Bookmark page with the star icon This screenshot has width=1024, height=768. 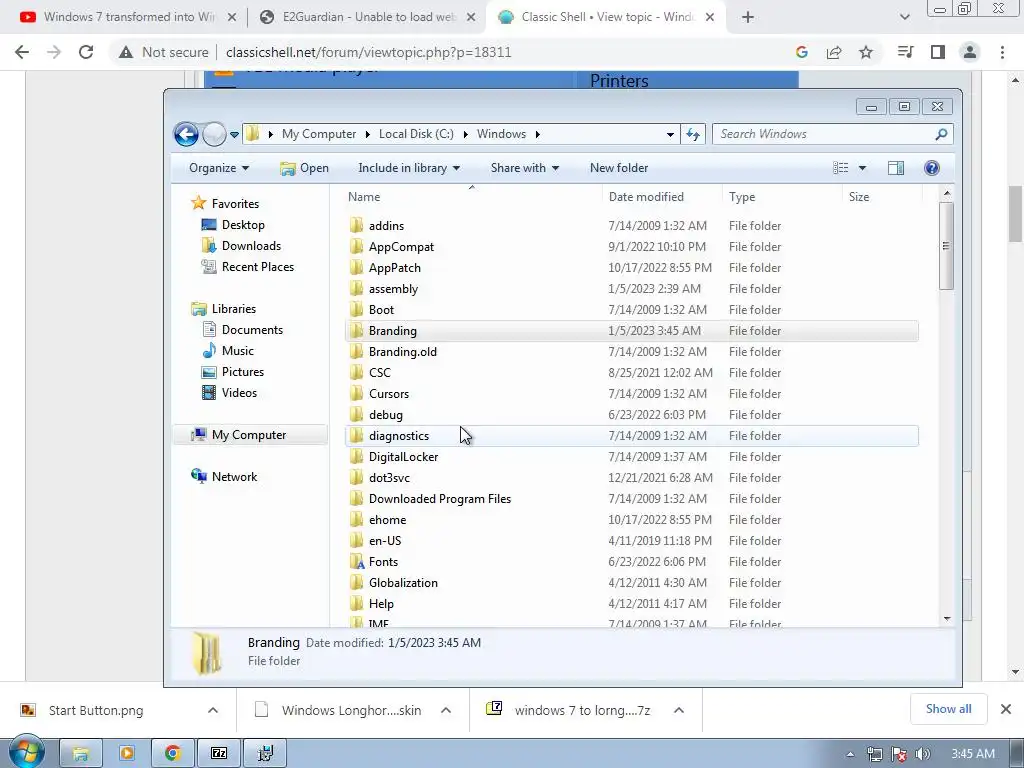[865, 52]
